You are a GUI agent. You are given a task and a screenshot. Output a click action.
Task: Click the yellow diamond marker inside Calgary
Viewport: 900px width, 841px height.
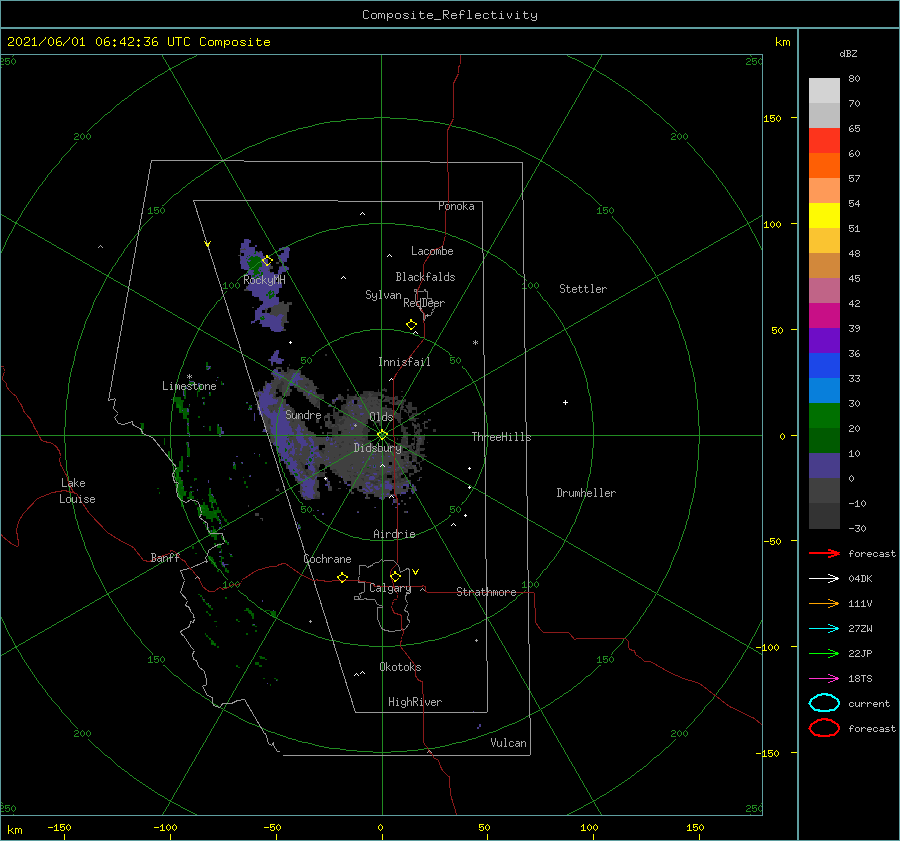(395, 576)
